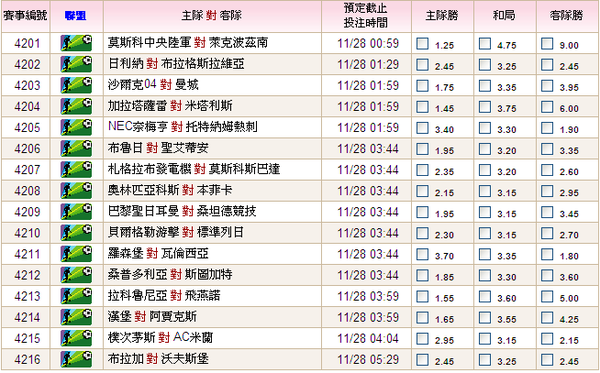Check away win 9.00 for match 4201

[547, 44]
